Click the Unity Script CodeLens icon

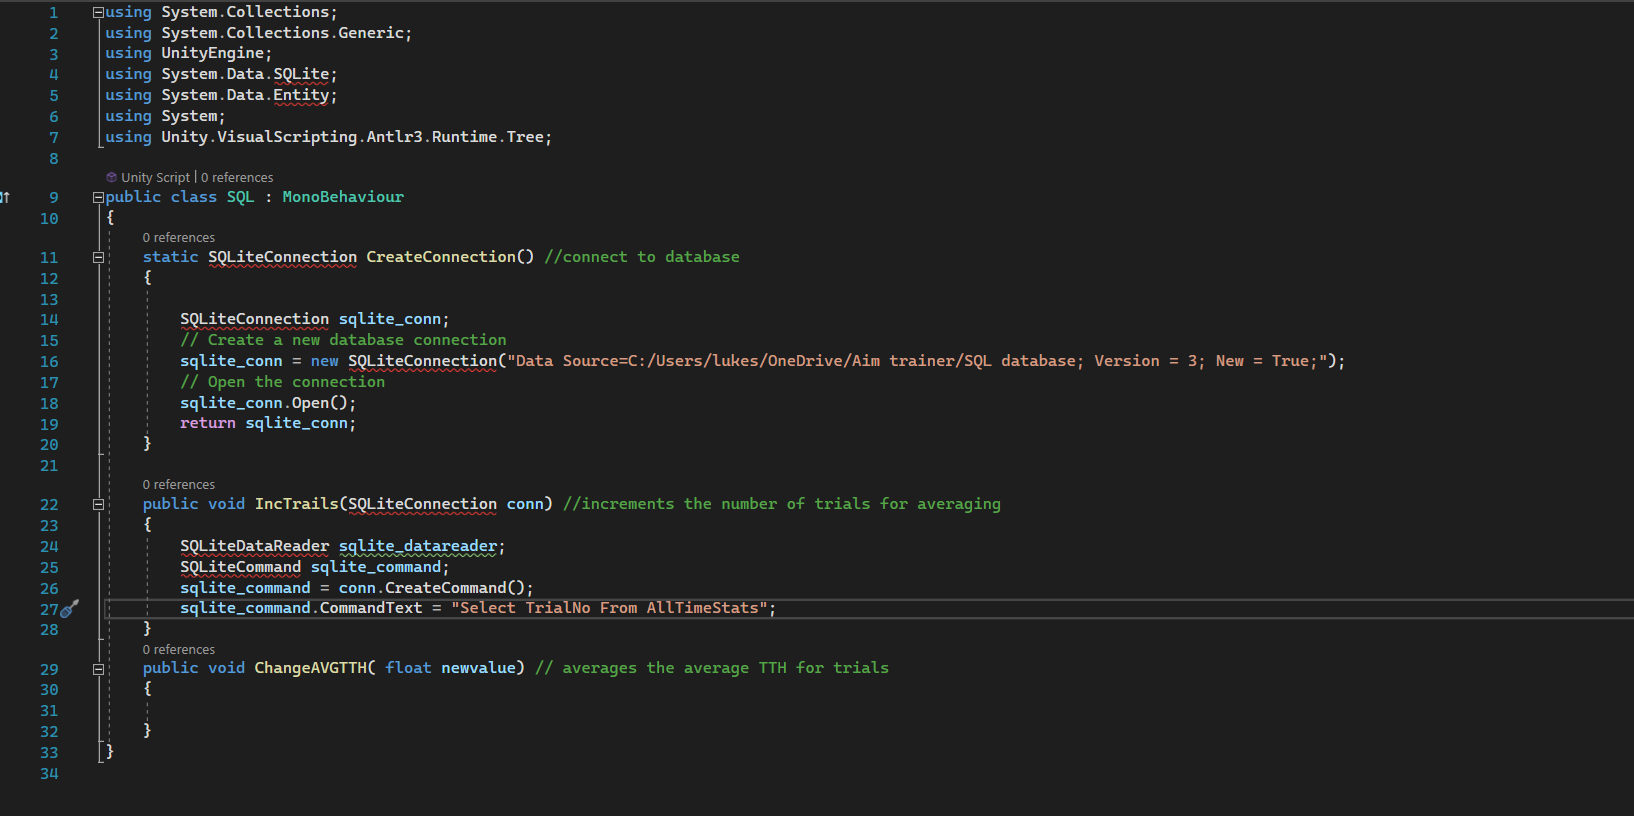point(112,177)
